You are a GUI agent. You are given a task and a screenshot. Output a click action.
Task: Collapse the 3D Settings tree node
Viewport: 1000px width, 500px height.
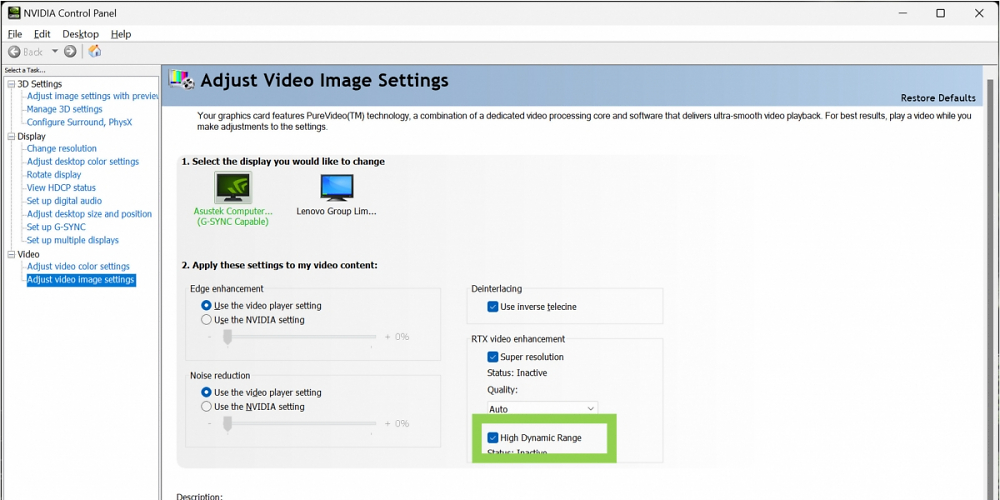pyautogui.click(x=11, y=84)
